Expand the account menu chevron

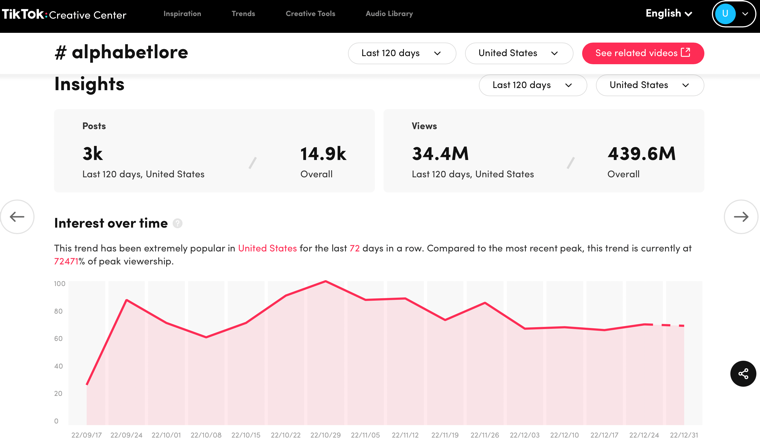(745, 14)
